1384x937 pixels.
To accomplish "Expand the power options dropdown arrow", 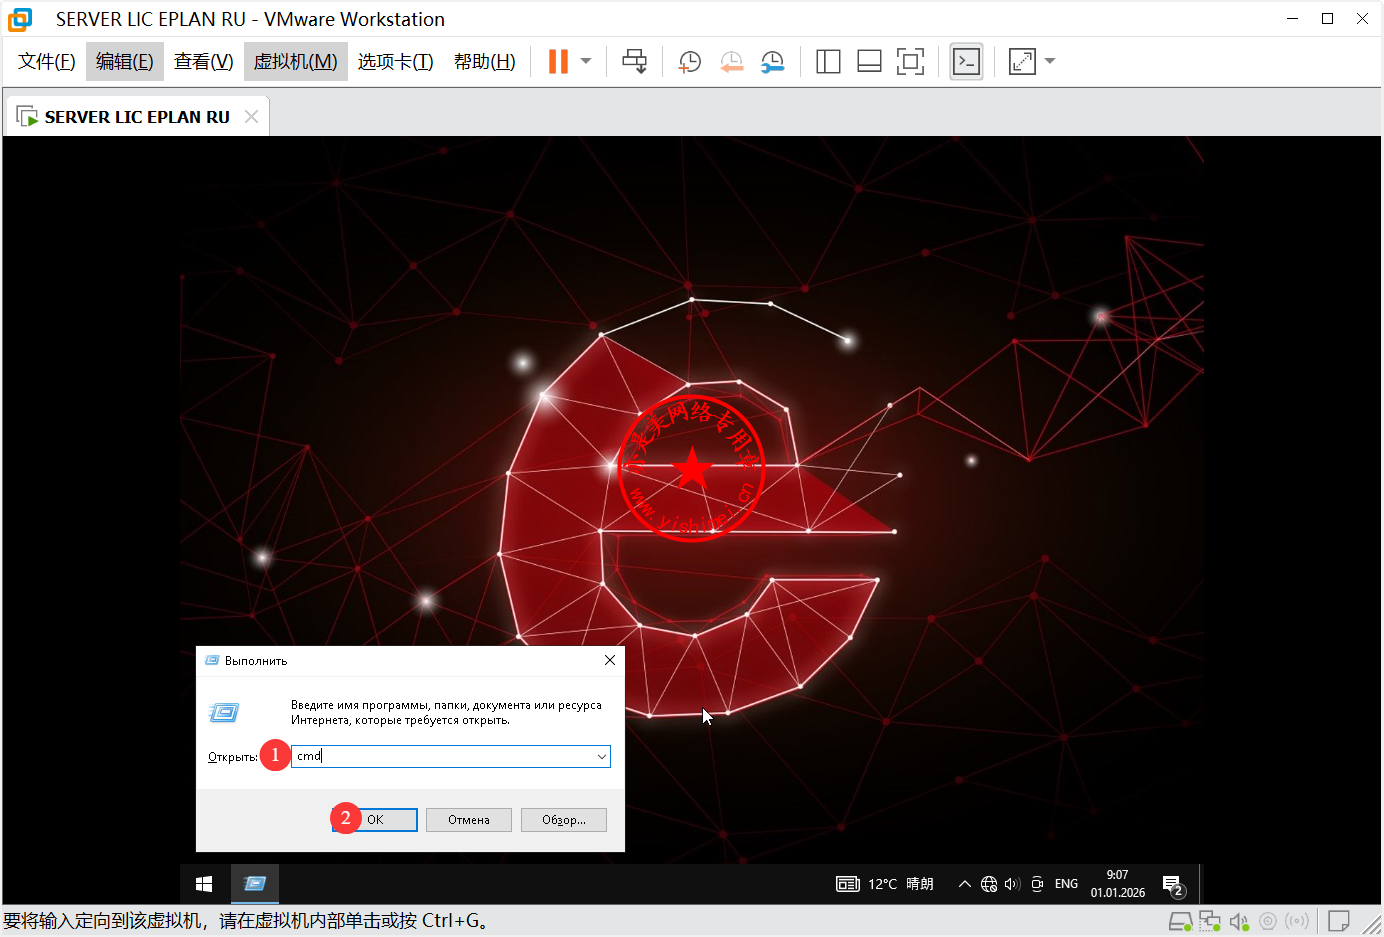I will (x=586, y=62).
